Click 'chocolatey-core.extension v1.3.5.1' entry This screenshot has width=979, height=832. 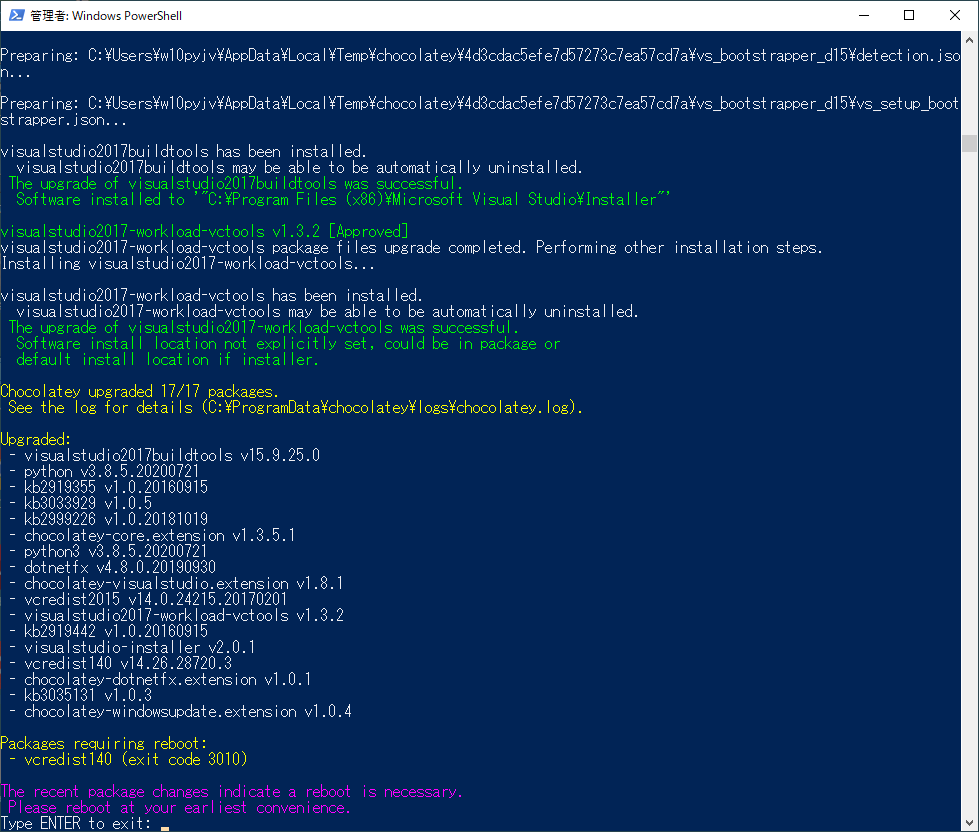(159, 536)
